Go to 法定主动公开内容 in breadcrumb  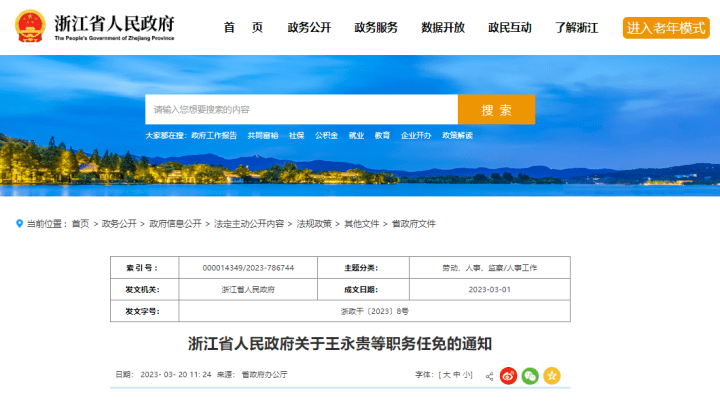click(x=249, y=224)
